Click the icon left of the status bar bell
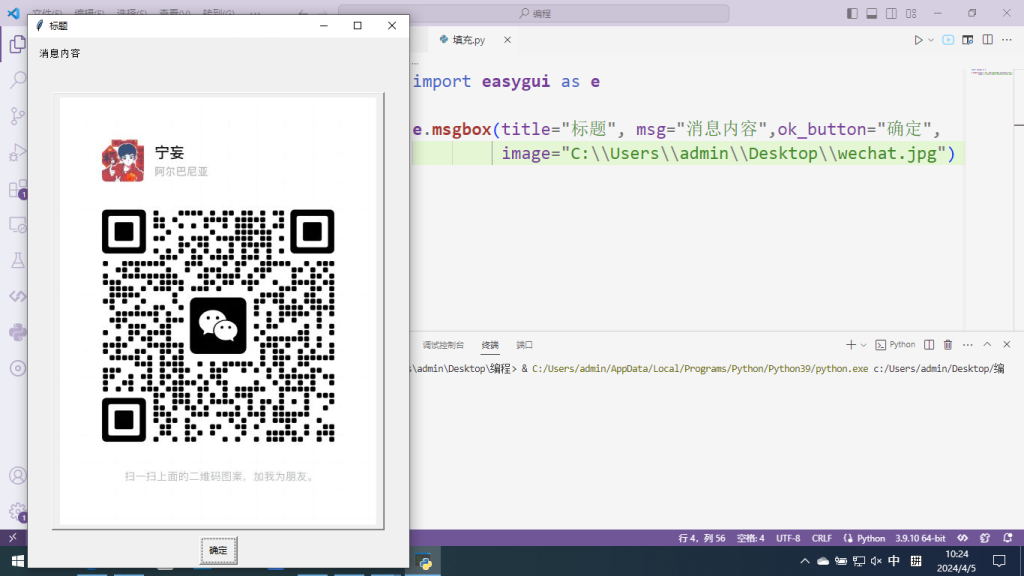Viewport: 1024px width, 576px height. pos(985,538)
